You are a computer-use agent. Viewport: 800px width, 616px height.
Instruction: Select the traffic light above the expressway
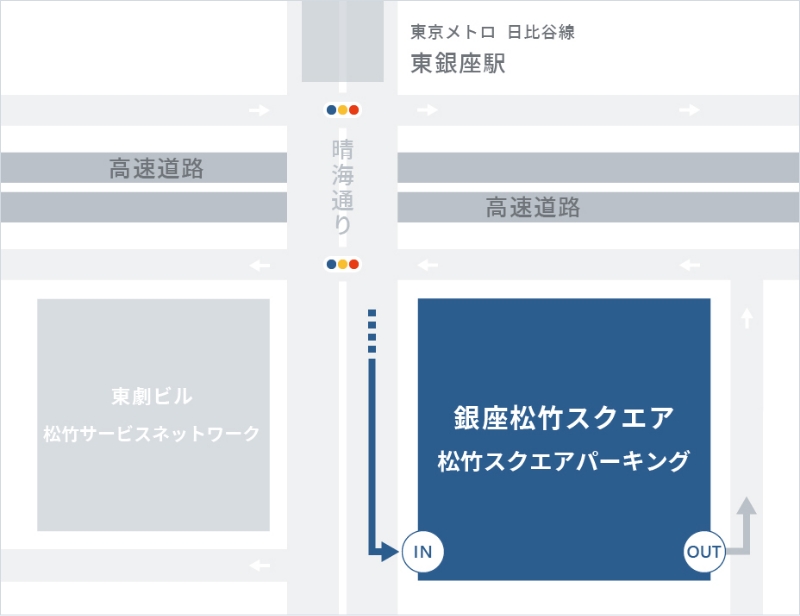342,110
